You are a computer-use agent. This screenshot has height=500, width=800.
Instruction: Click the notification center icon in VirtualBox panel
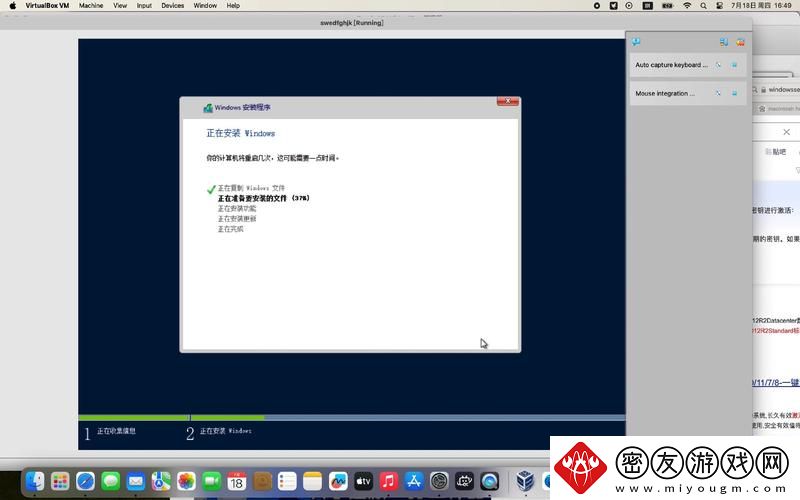636,42
